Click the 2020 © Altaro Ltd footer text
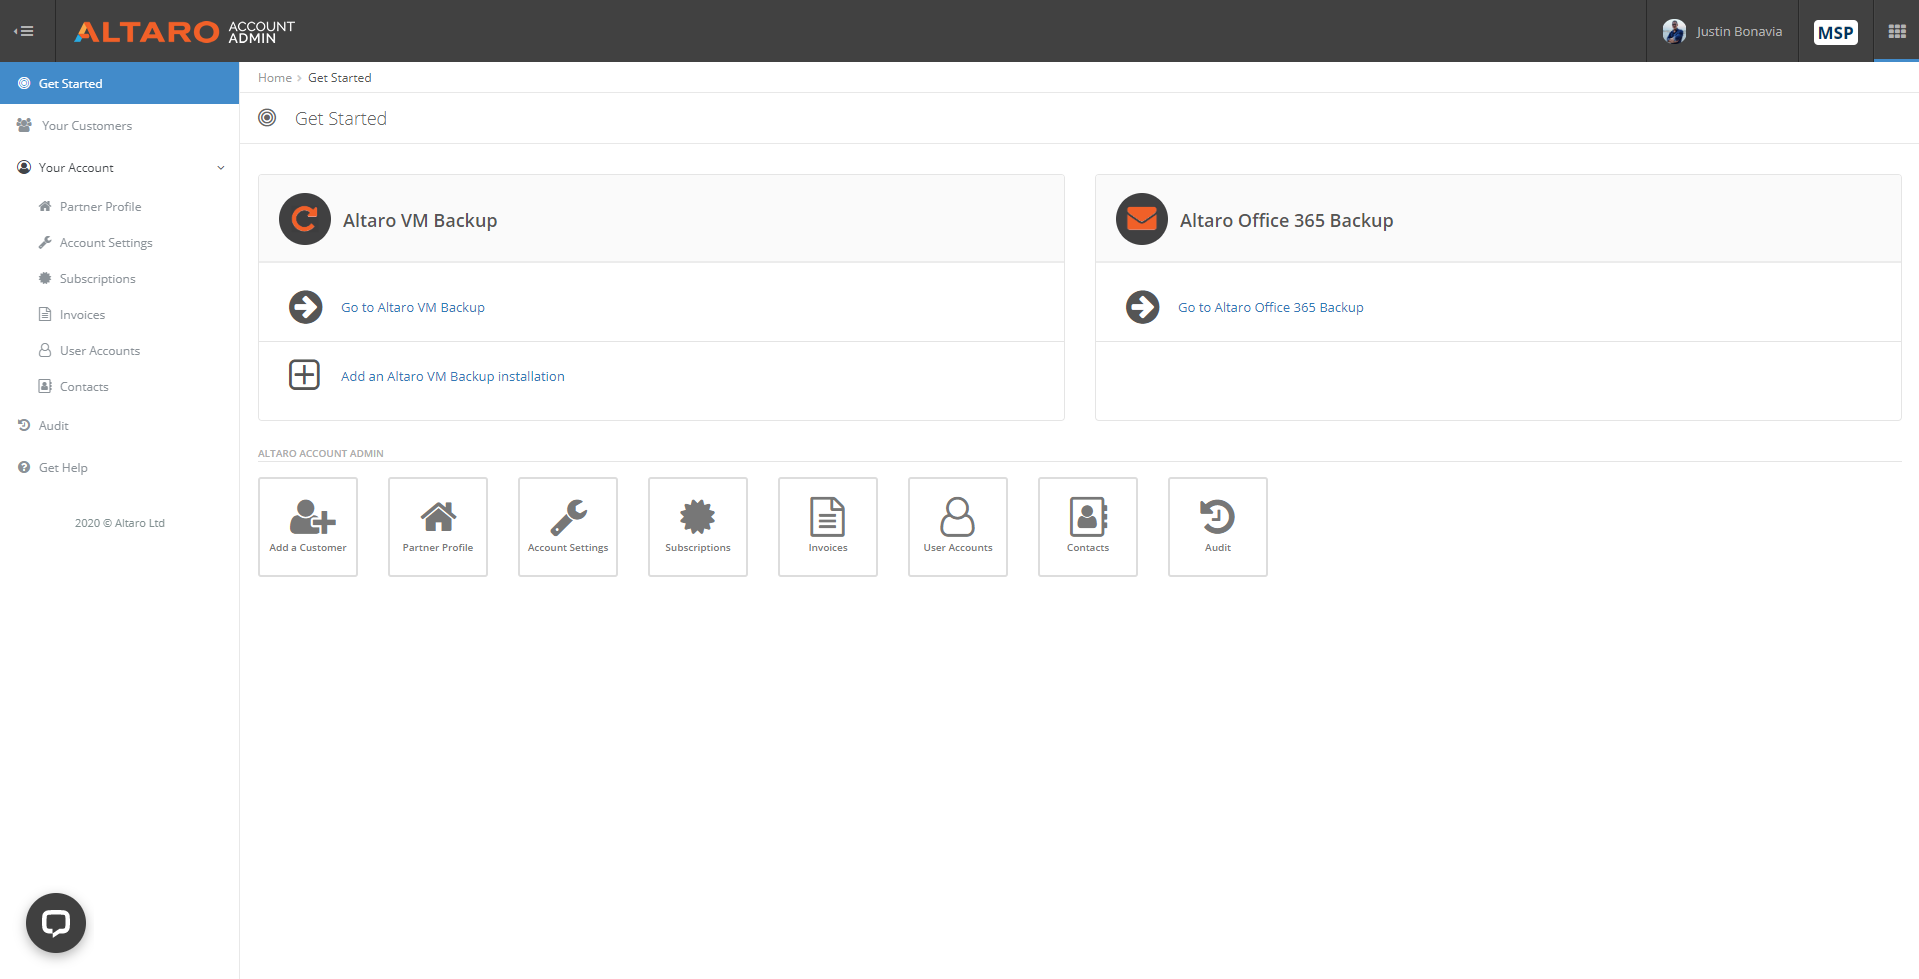The image size is (1919, 979). (120, 523)
